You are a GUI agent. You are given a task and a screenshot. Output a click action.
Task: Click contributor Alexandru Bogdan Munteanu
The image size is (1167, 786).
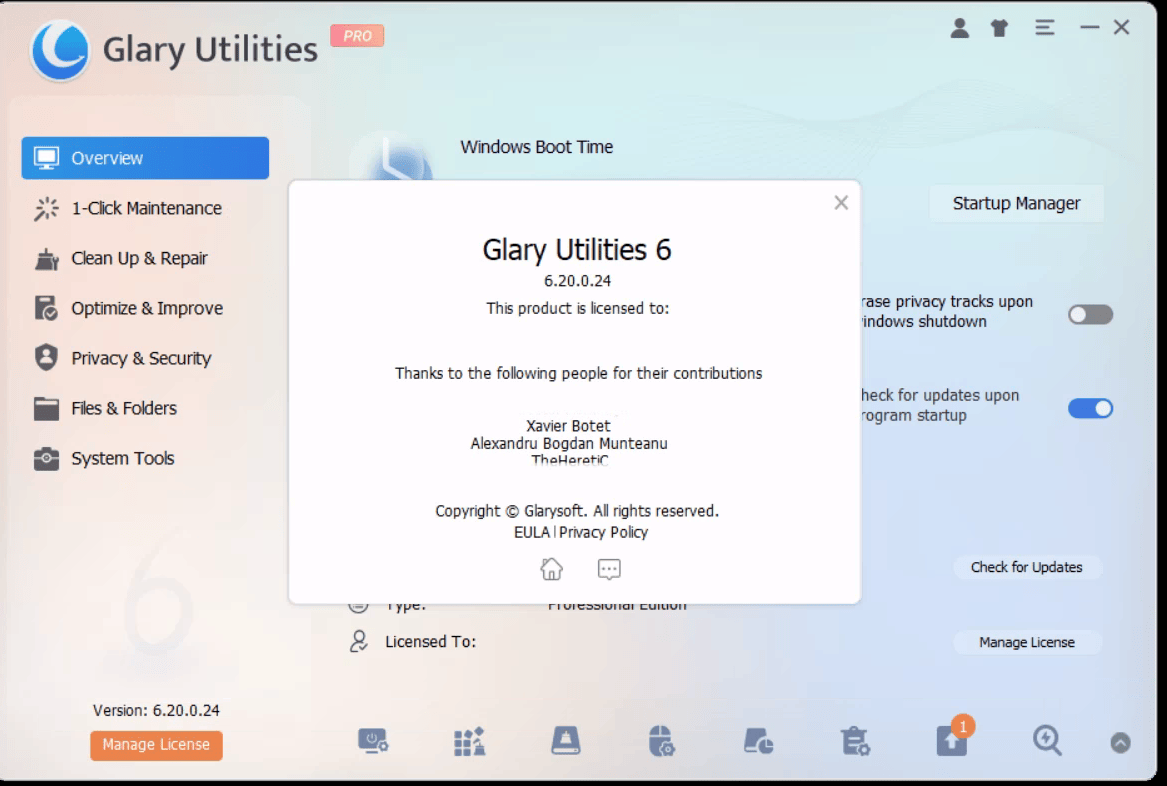[569, 444]
